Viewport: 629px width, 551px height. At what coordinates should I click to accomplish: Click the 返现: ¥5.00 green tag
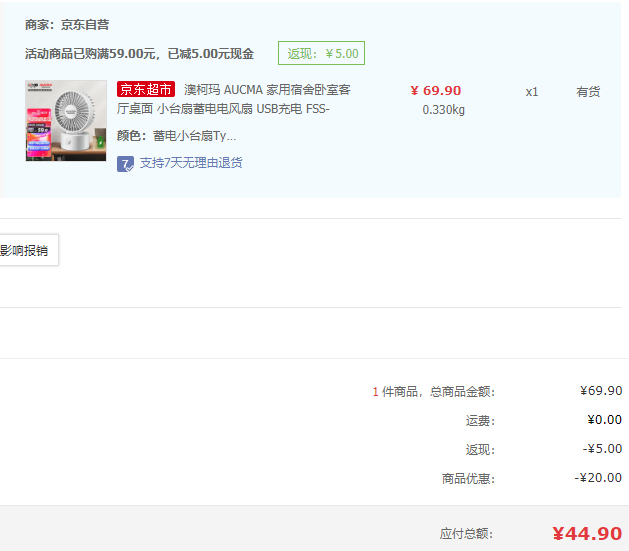321,53
